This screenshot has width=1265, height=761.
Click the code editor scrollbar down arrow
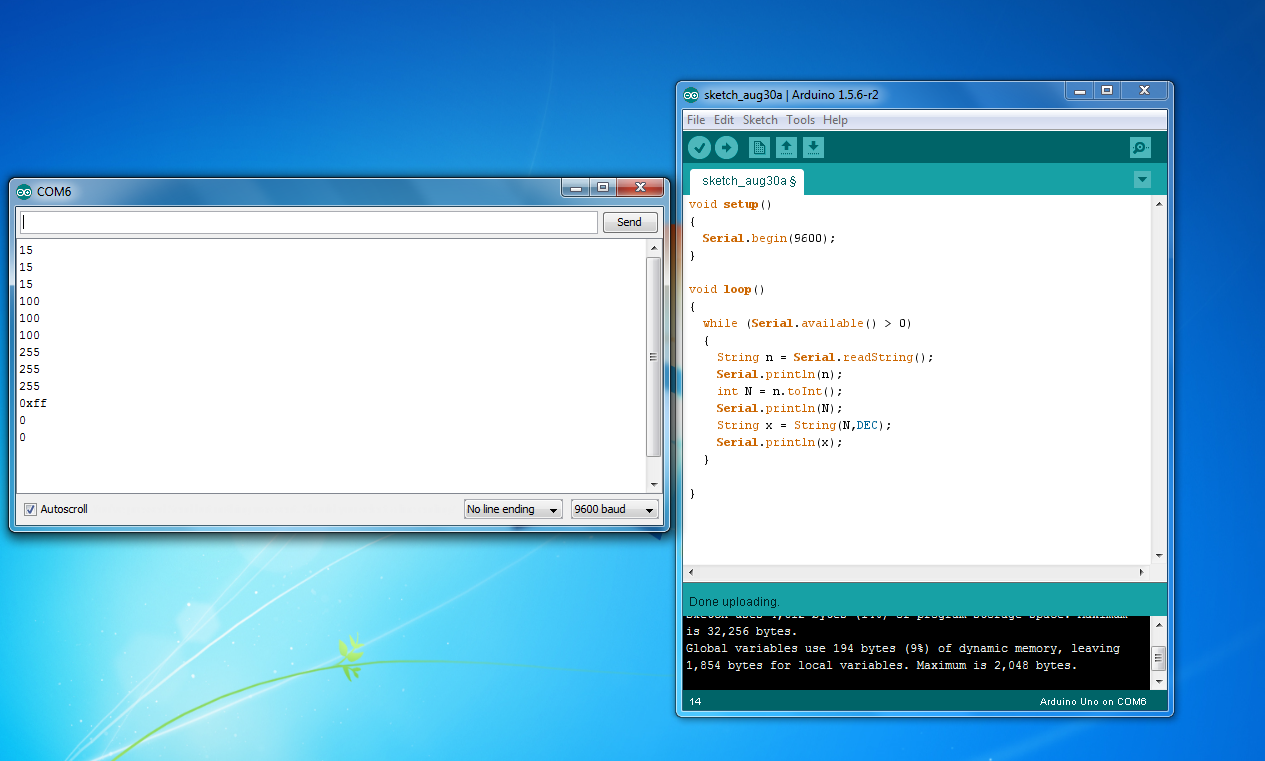click(x=1159, y=555)
